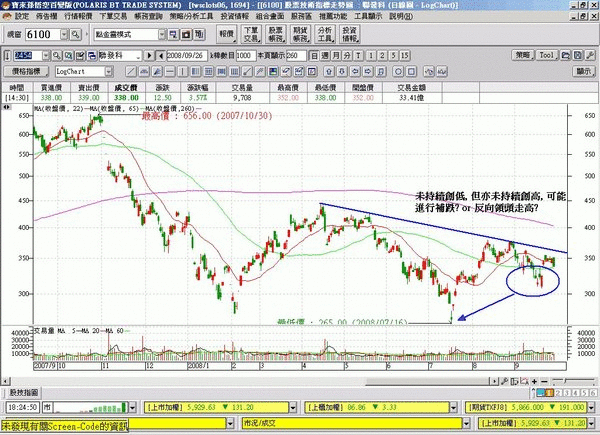Click the 分析工具 analysis tools button
The image size is (600, 435).
click(x=325, y=34)
